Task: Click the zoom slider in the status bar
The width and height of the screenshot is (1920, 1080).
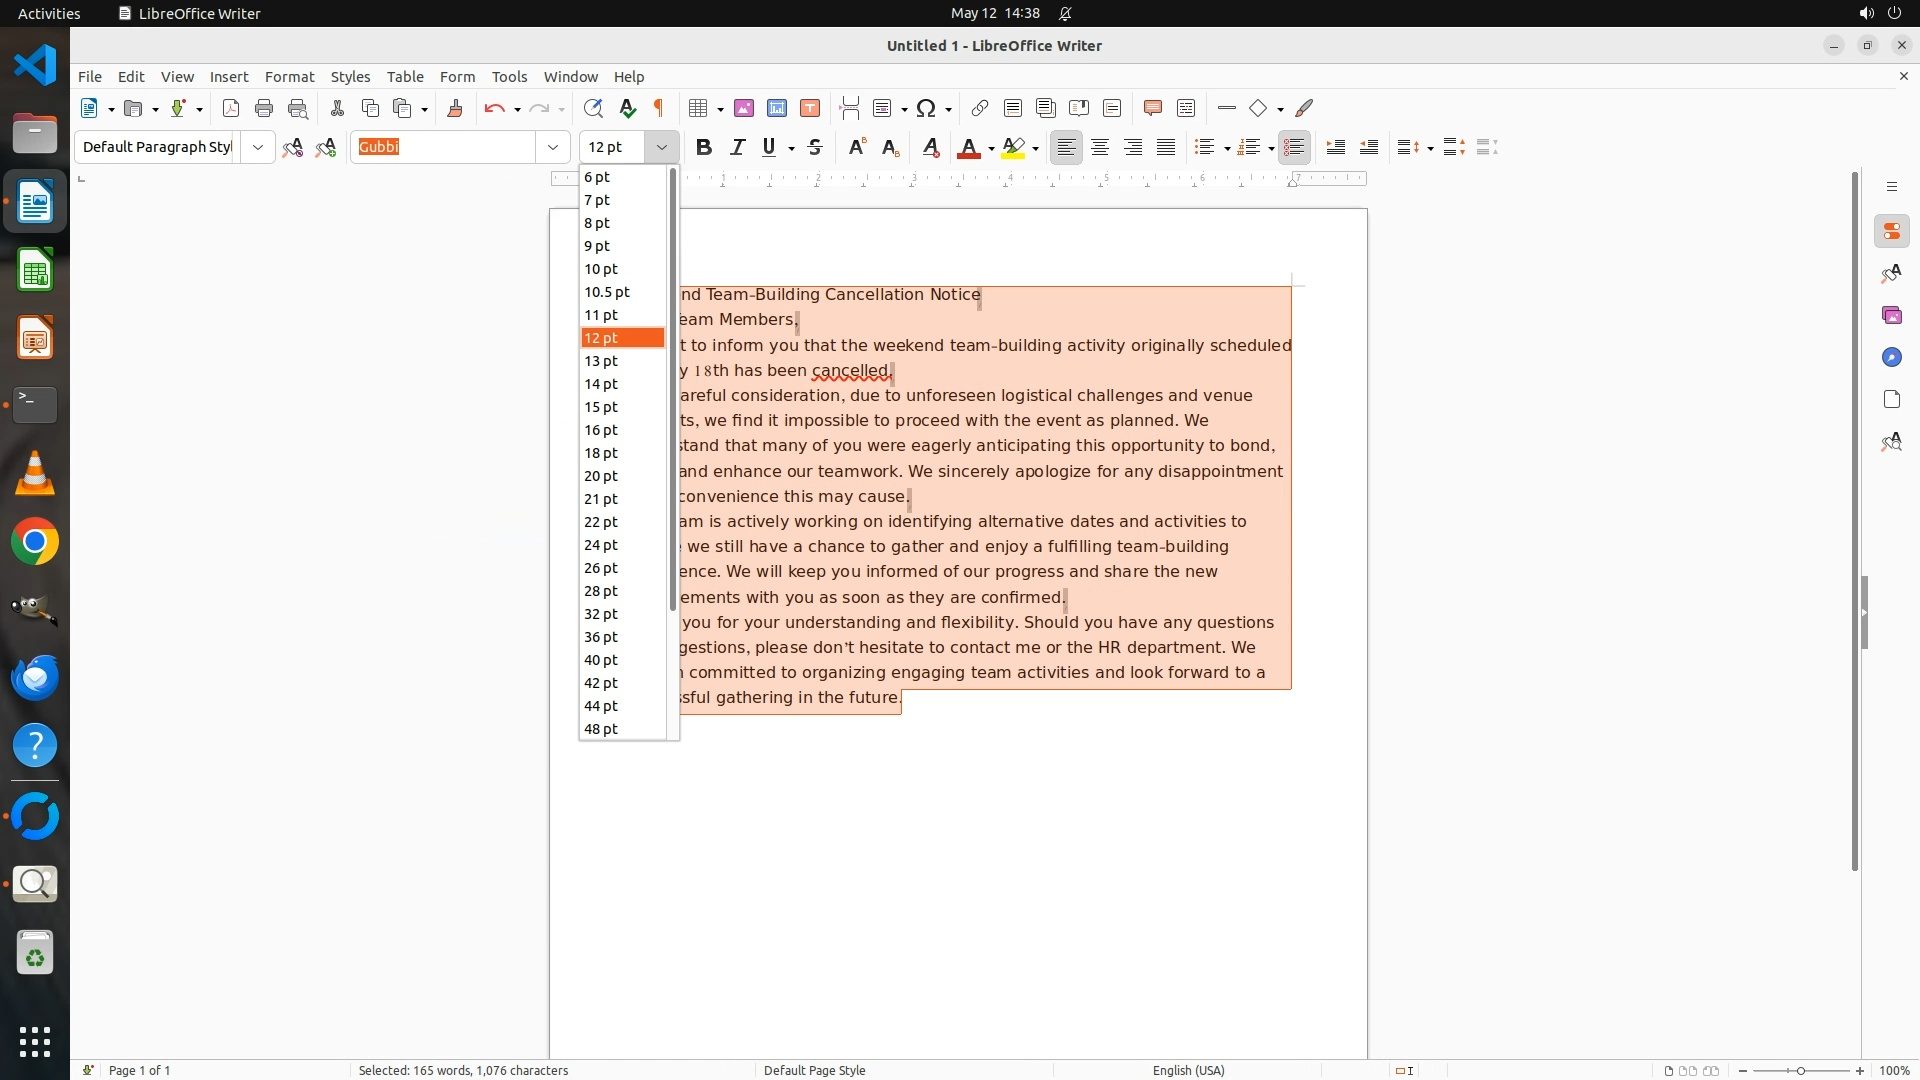Action: 1800,1070
